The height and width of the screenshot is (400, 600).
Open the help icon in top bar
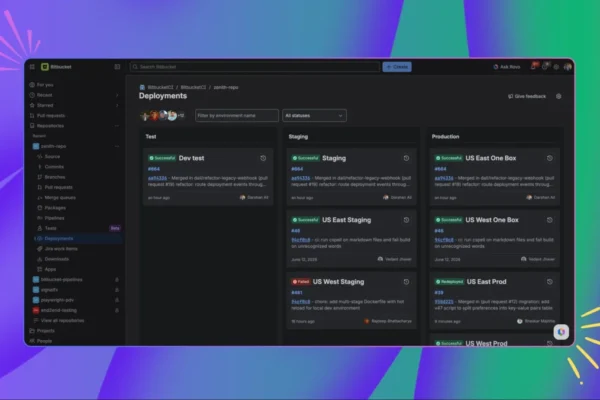pyautogui.click(x=545, y=67)
